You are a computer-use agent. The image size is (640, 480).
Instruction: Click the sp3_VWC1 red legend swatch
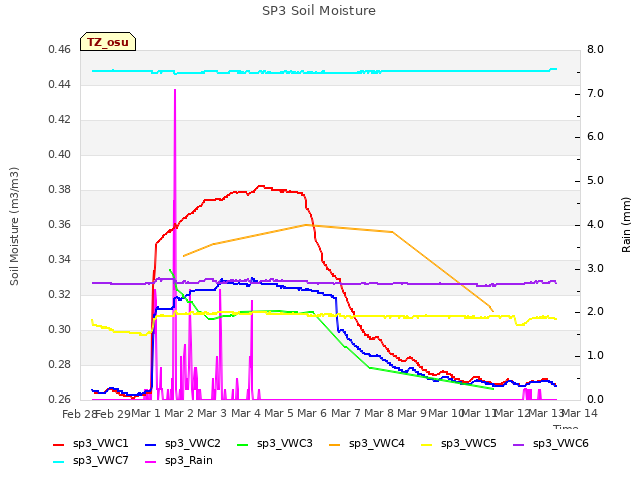(59, 445)
